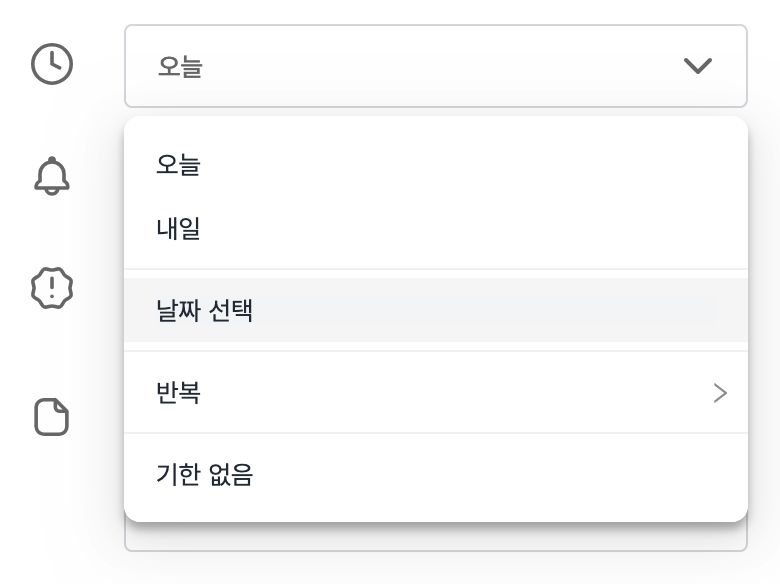Open the 반복 repeat option

[x=436, y=392]
